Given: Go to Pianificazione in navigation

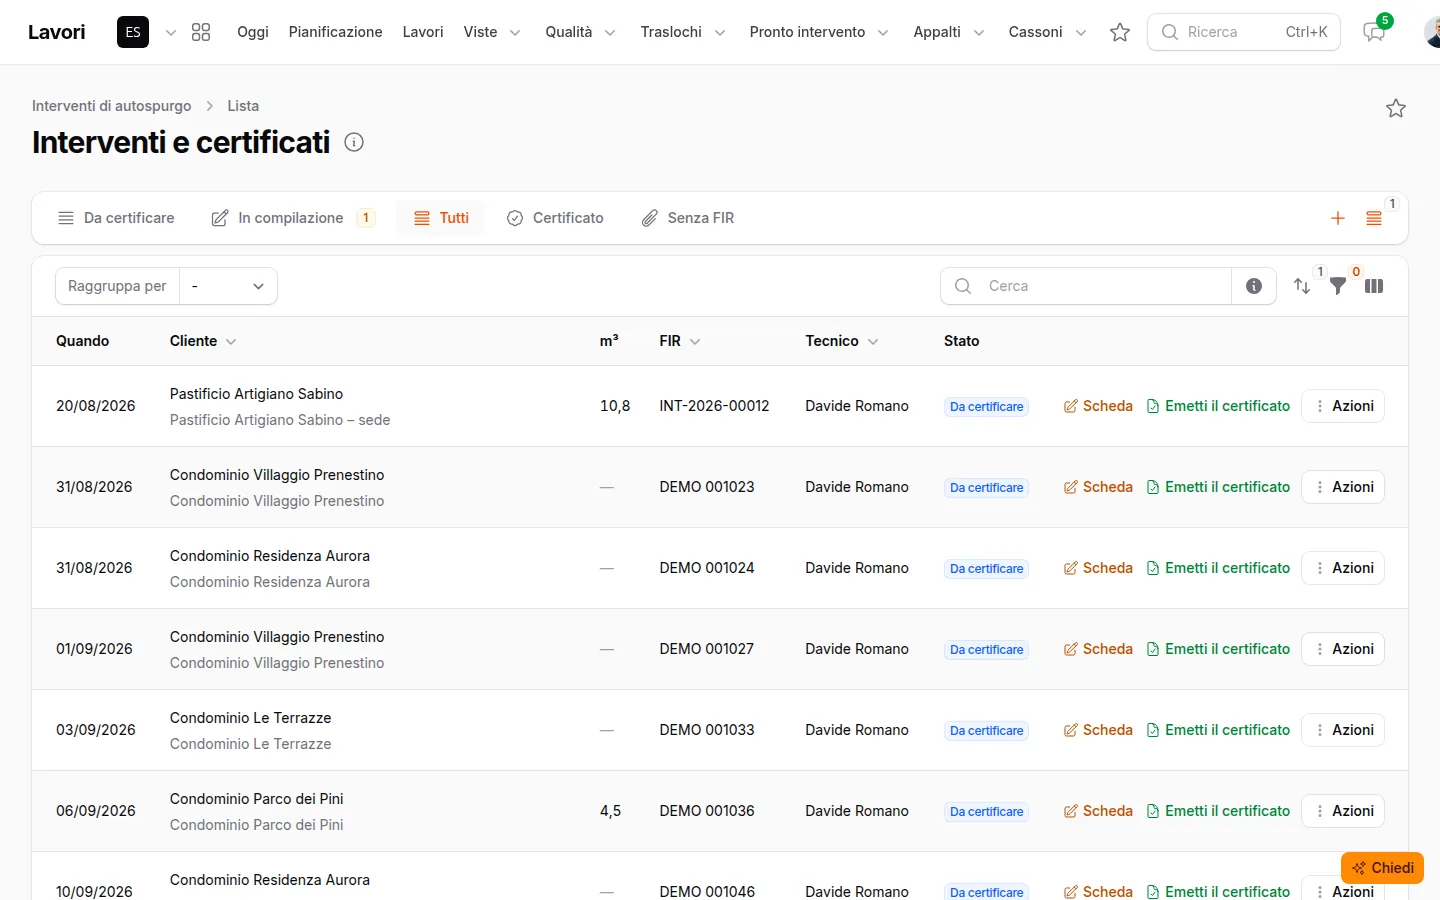Looking at the screenshot, I should pos(335,32).
